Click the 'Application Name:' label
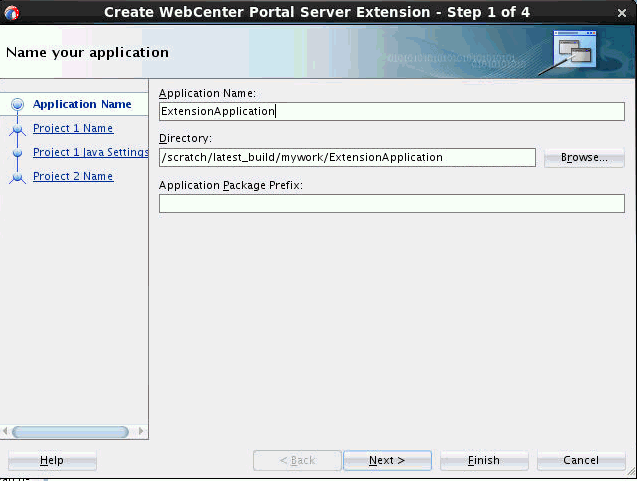The height and width of the screenshot is (481, 637). (208, 93)
